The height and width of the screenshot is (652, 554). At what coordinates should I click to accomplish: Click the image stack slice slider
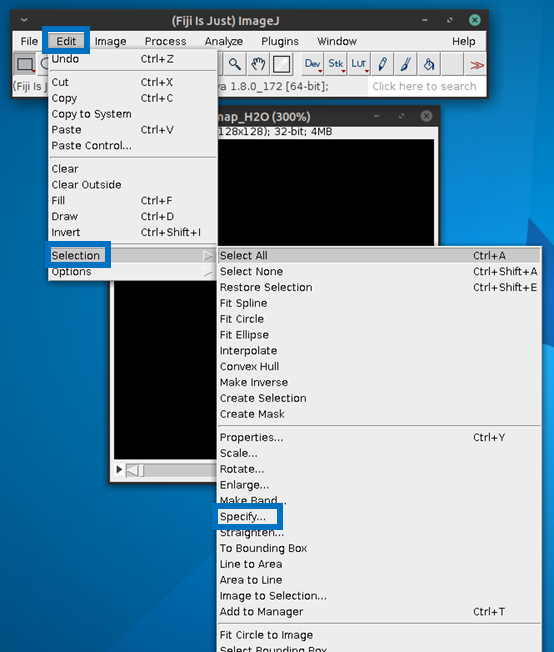(x=171, y=470)
